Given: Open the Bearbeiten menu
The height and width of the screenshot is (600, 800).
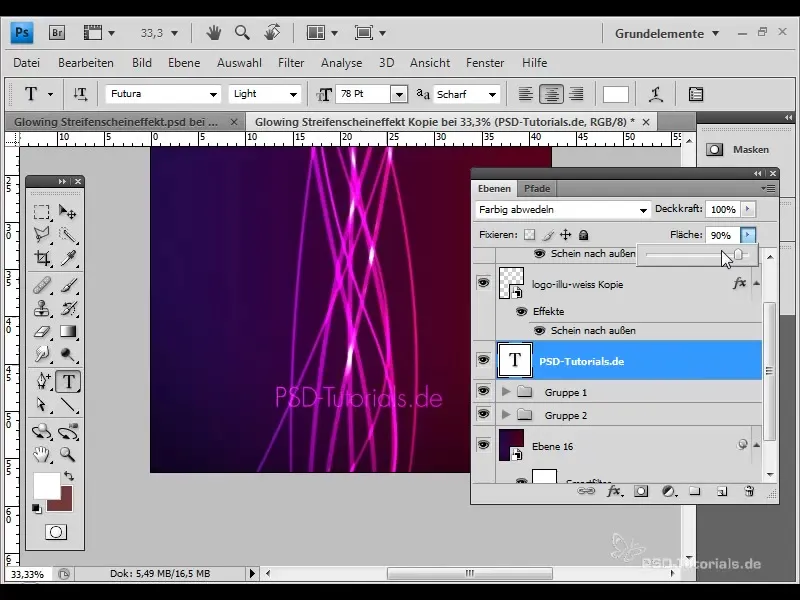Looking at the screenshot, I should [86, 63].
